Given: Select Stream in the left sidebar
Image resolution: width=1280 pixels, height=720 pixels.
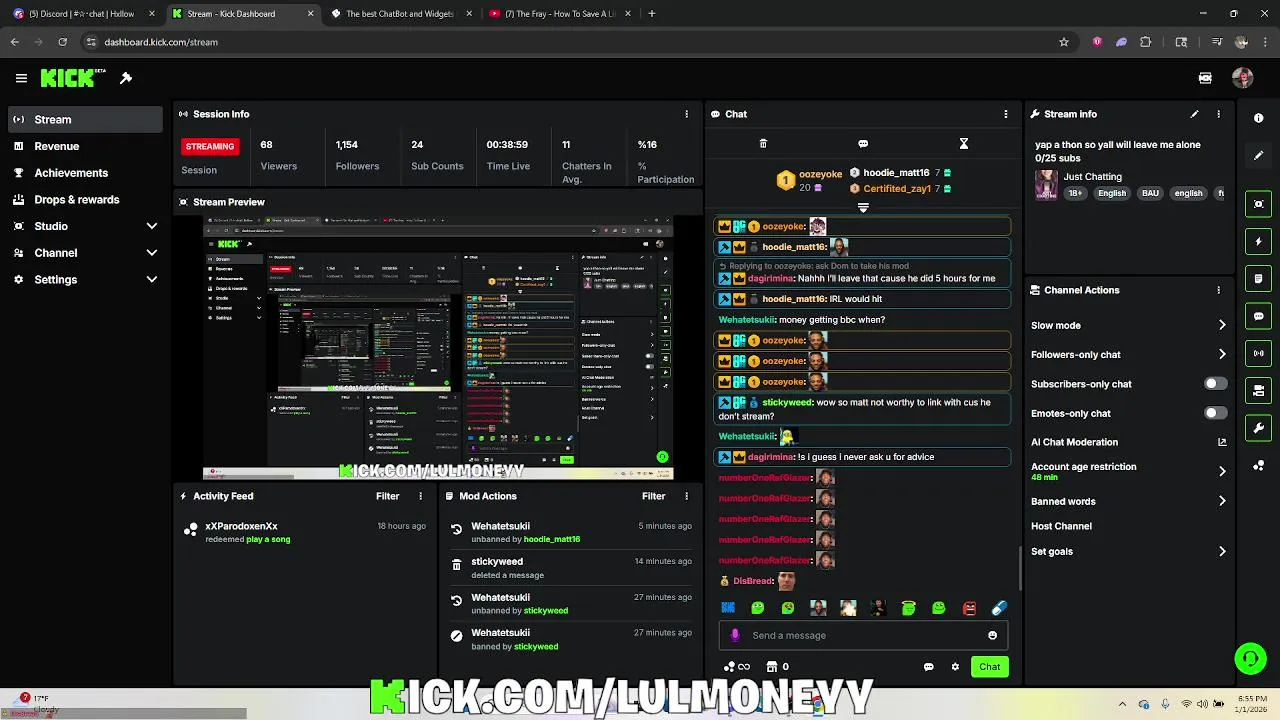Looking at the screenshot, I should pos(85,119).
